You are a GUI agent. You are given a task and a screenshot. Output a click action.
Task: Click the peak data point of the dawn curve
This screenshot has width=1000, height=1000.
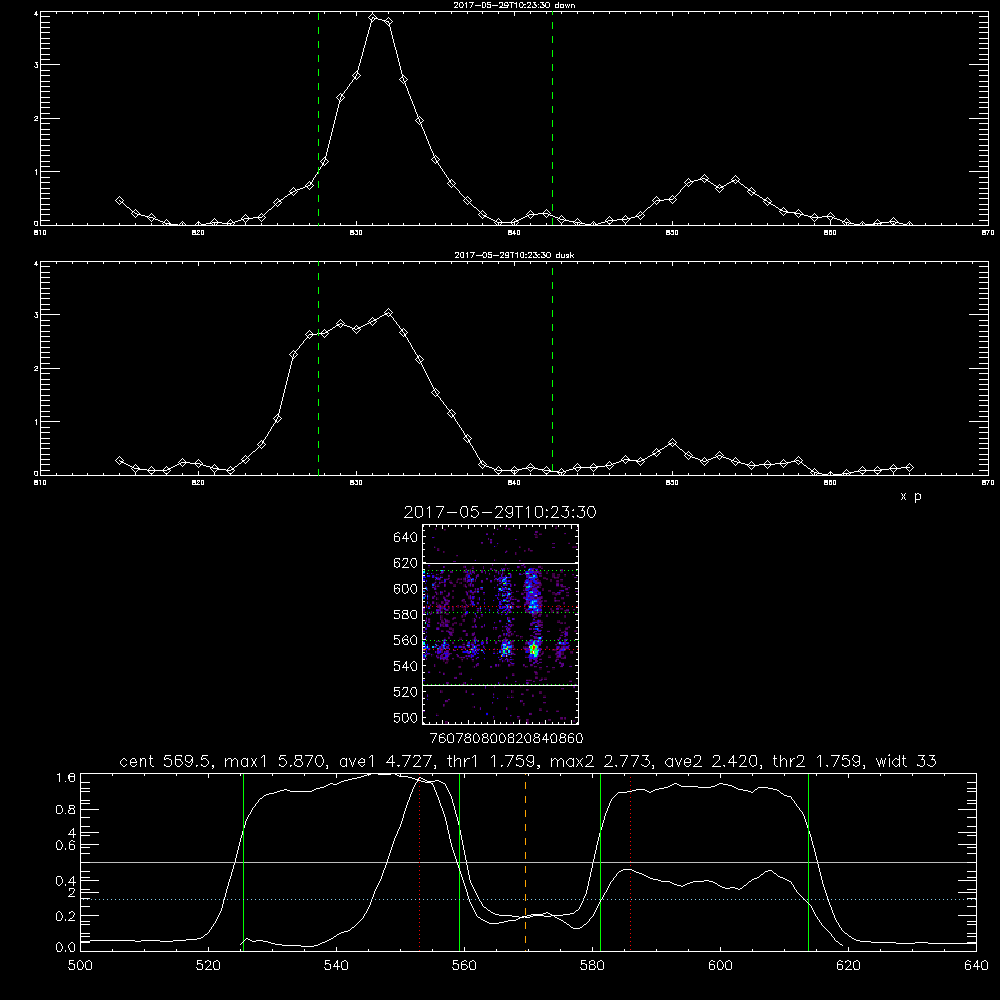[x=373, y=18]
